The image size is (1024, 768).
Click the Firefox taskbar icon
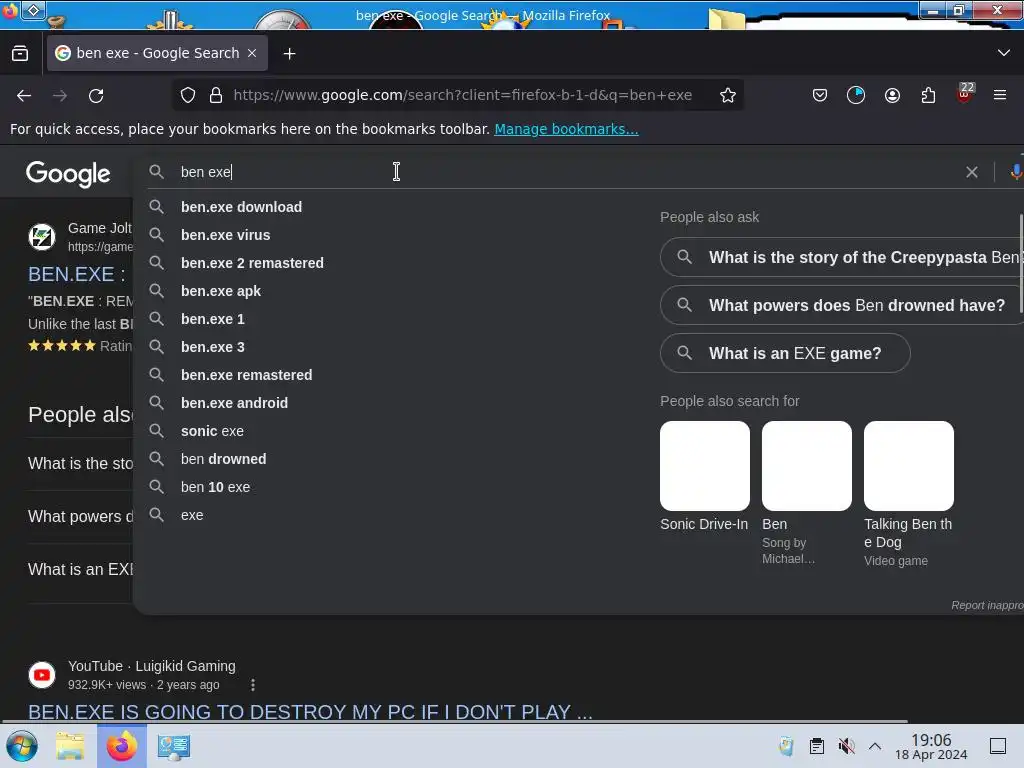pyautogui.click(x=121, y=746)
